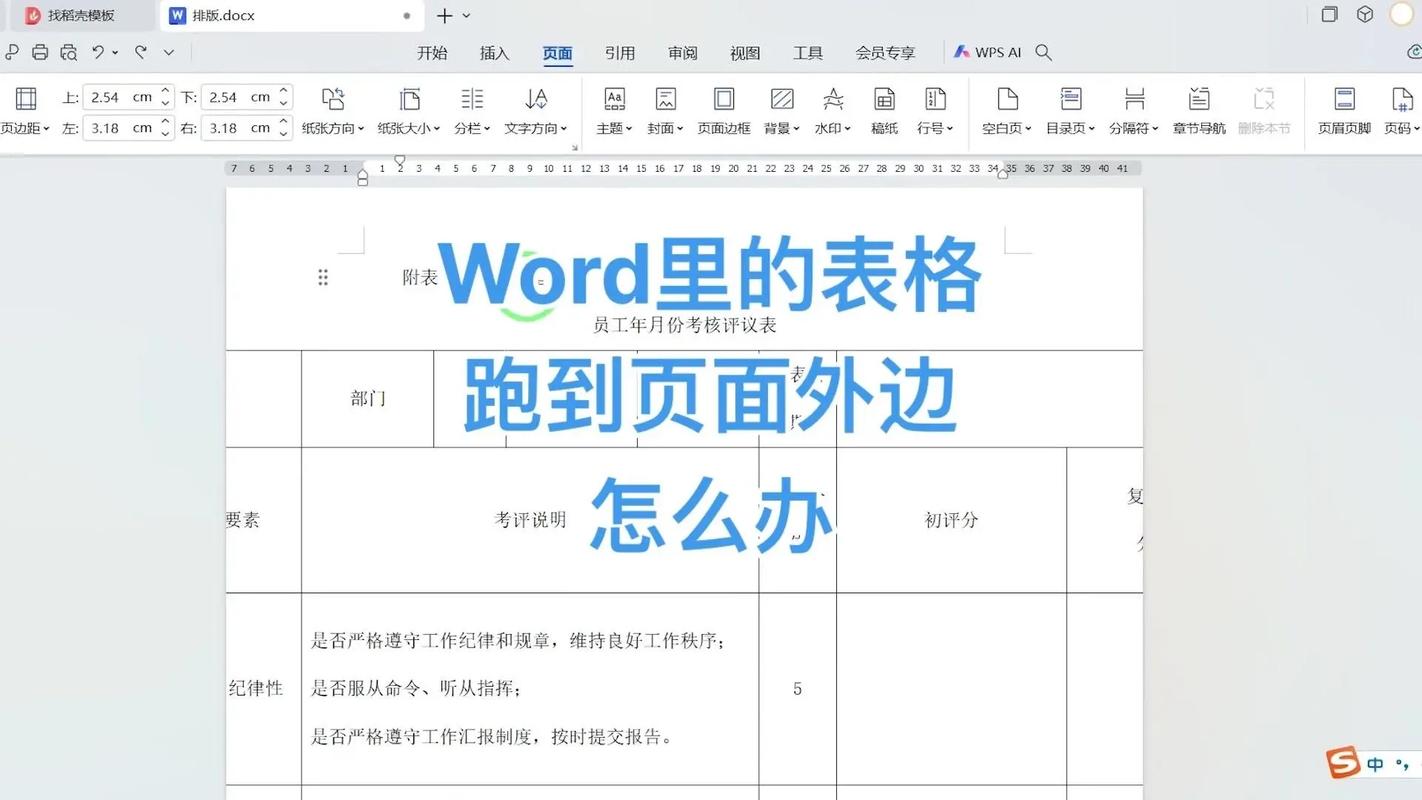Open 纸张方向 paper orientation options

[x=333, y=110]
